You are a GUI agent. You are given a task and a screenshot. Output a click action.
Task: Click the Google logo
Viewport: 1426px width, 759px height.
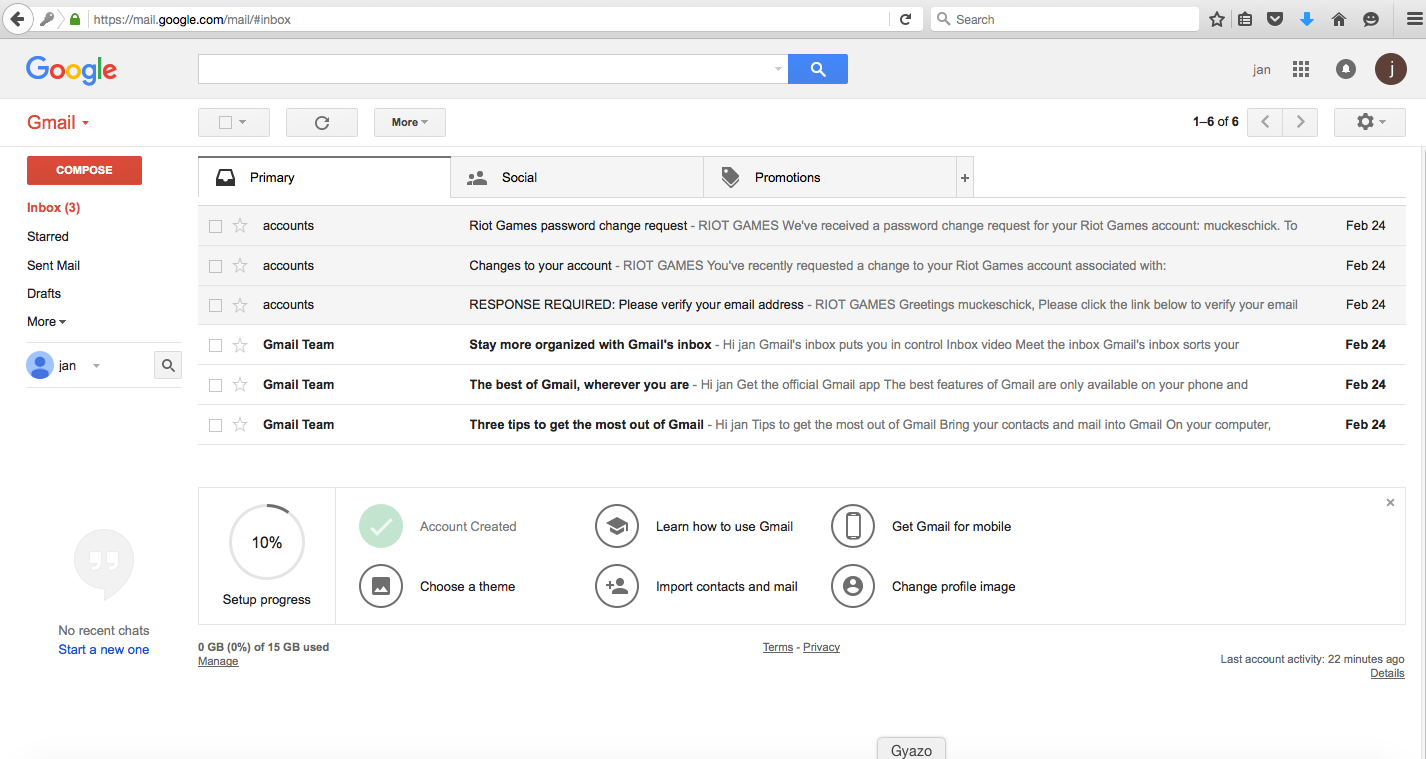coord(72,70)
